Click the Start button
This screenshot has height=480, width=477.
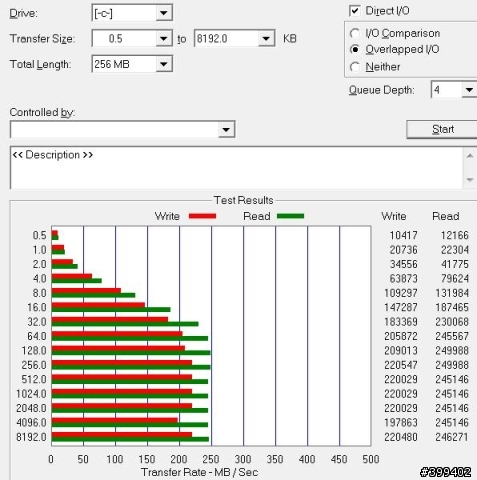(443, 129)
